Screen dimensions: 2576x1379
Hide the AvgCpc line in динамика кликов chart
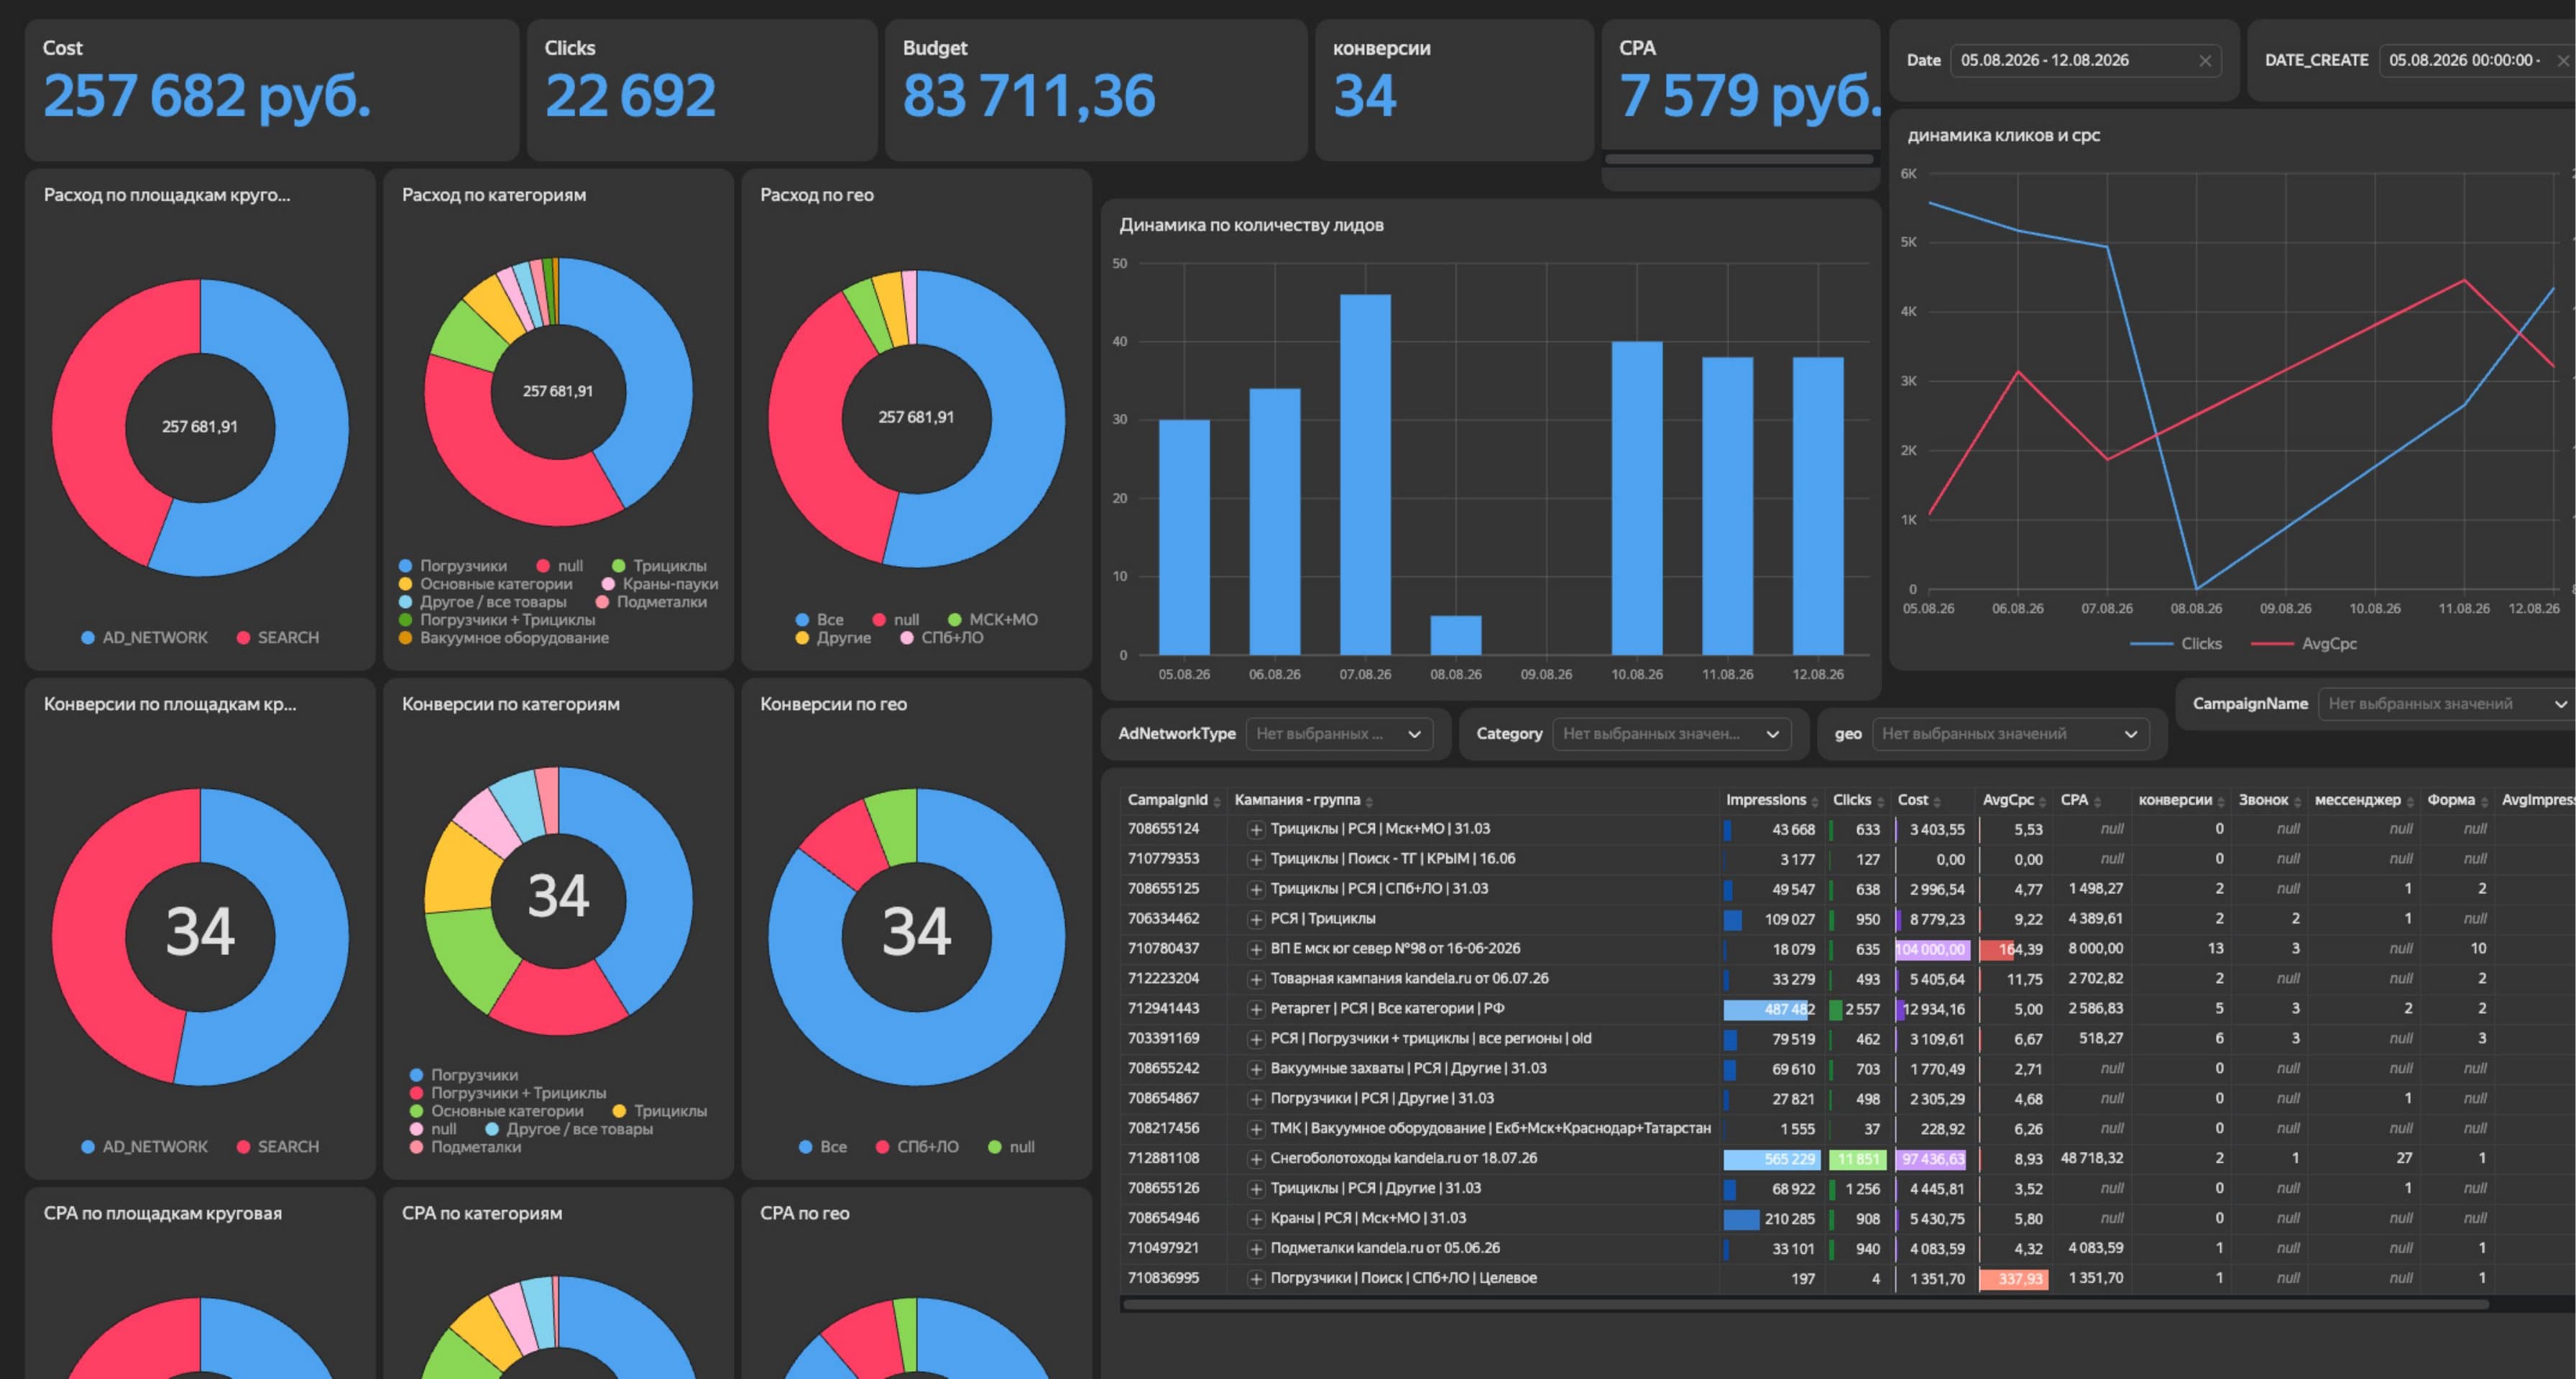(2304, 644)
